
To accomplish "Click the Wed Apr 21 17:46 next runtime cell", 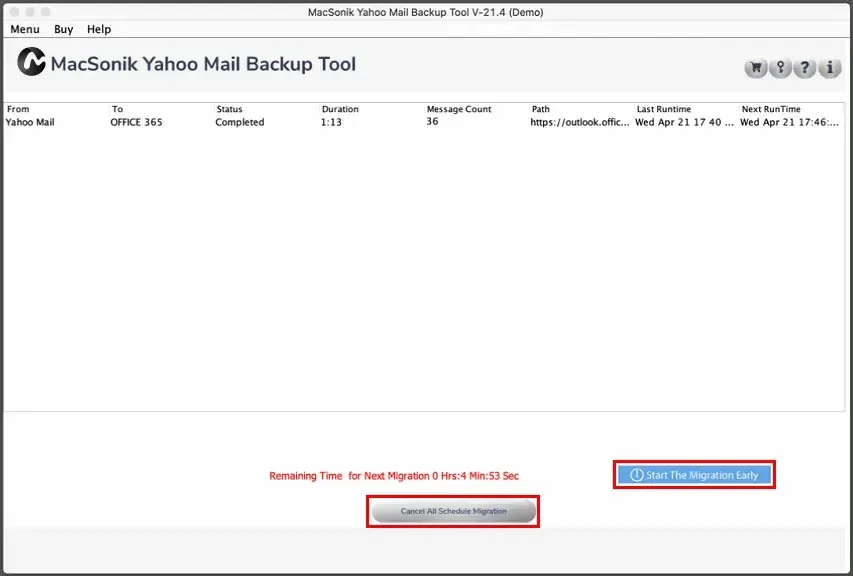I will (x=789, y=122).
